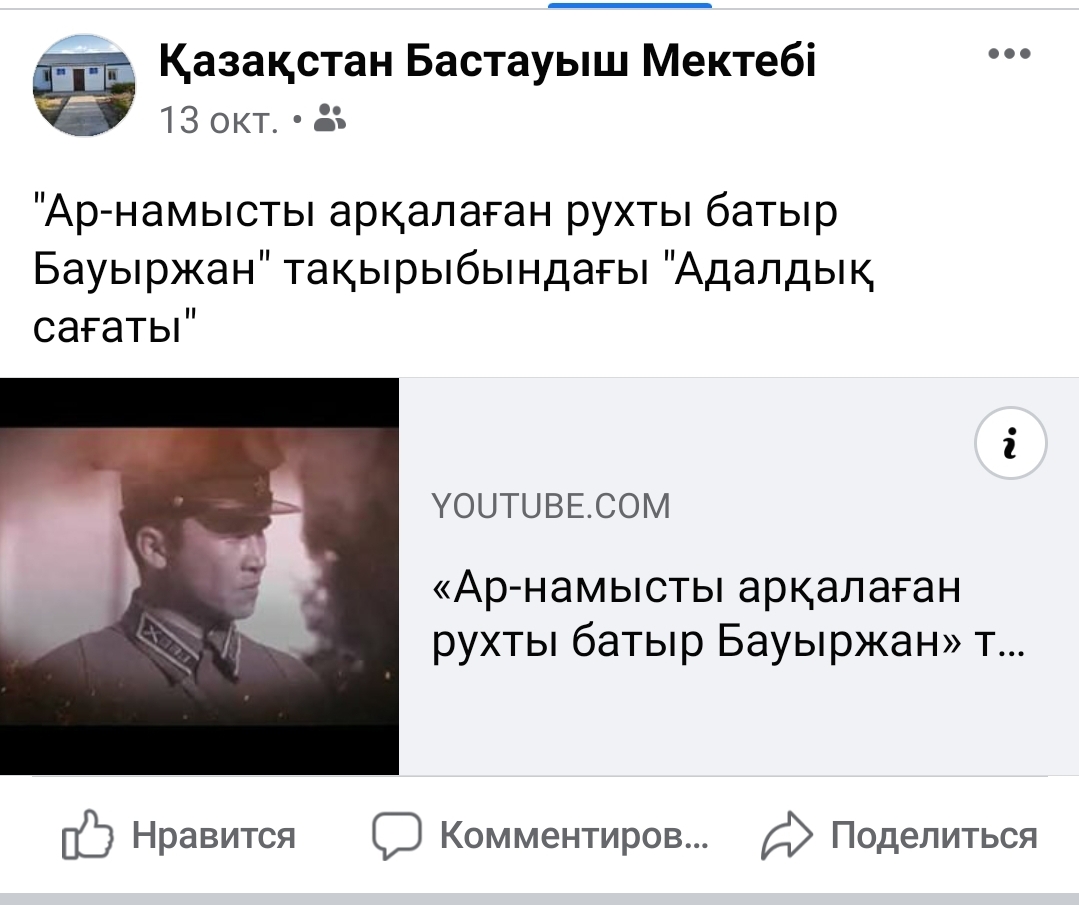1079x905 pixels.
Task: Click the friends audience icon
Action: 330,118
